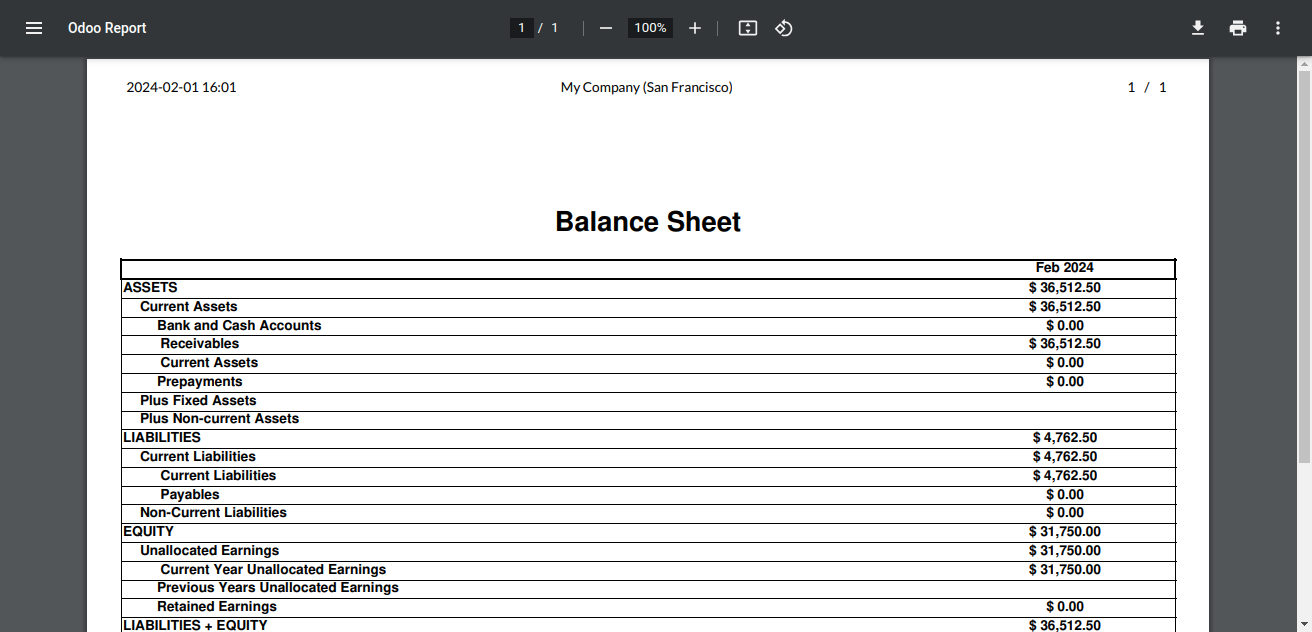Click the scrollbar up arrow
1312x632 pixels.
click(x=1304, y=63)
